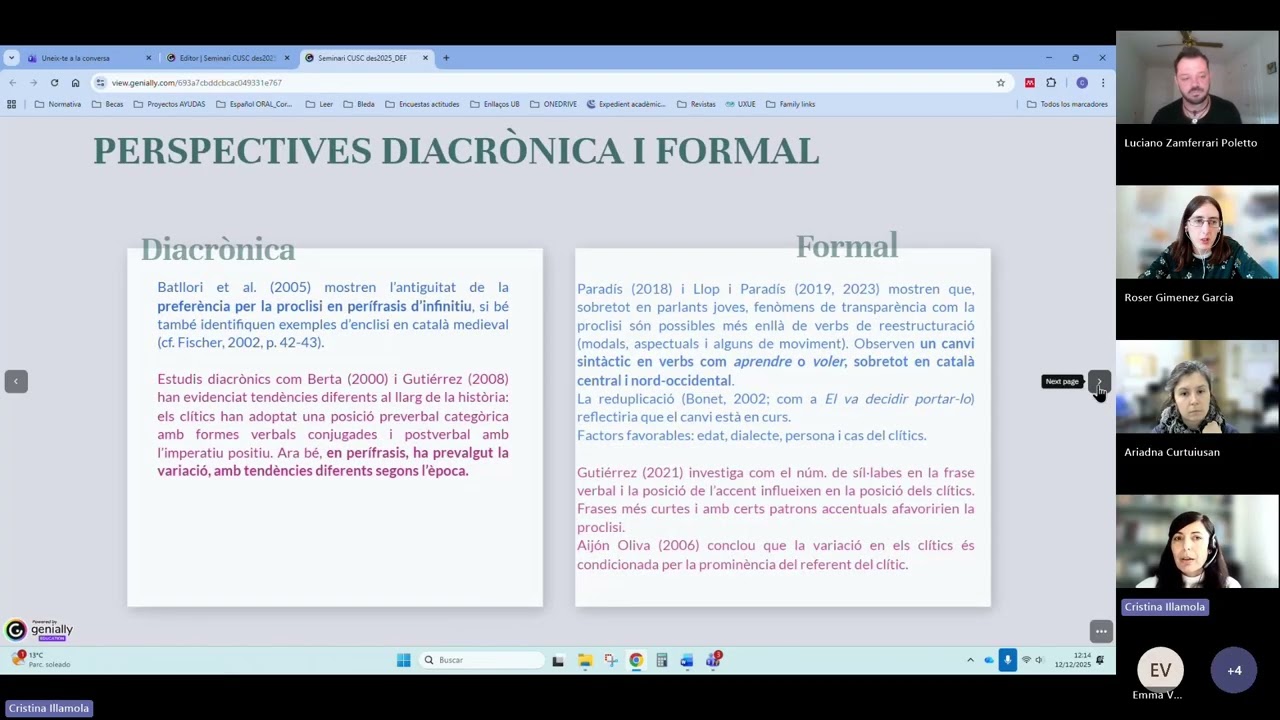Reload the current browser page
Image resolution: width=1280 pixels, height=720 pixels.
[x=54, y=83]
